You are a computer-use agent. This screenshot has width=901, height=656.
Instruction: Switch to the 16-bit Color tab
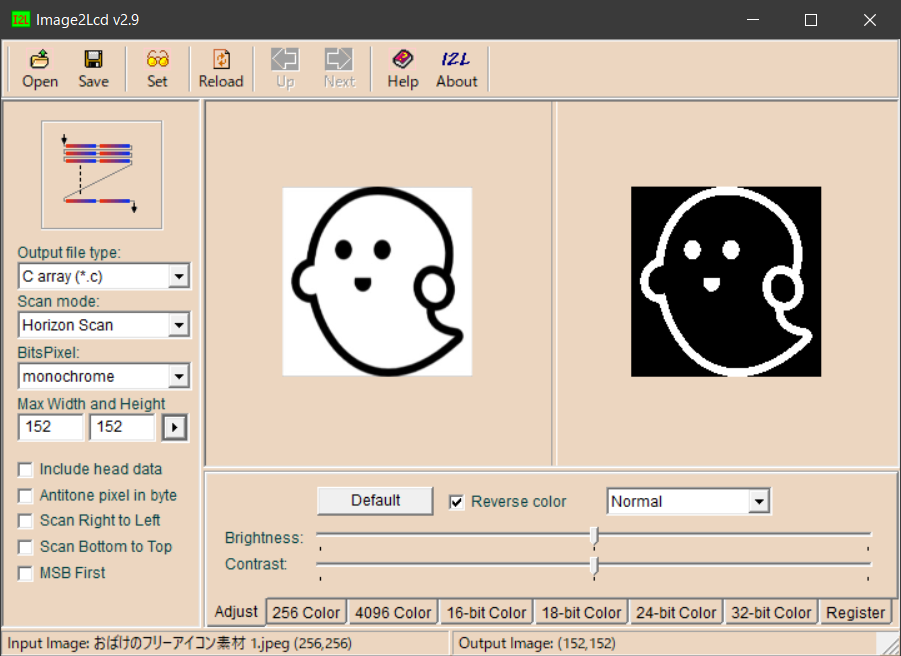click(487, 613)
